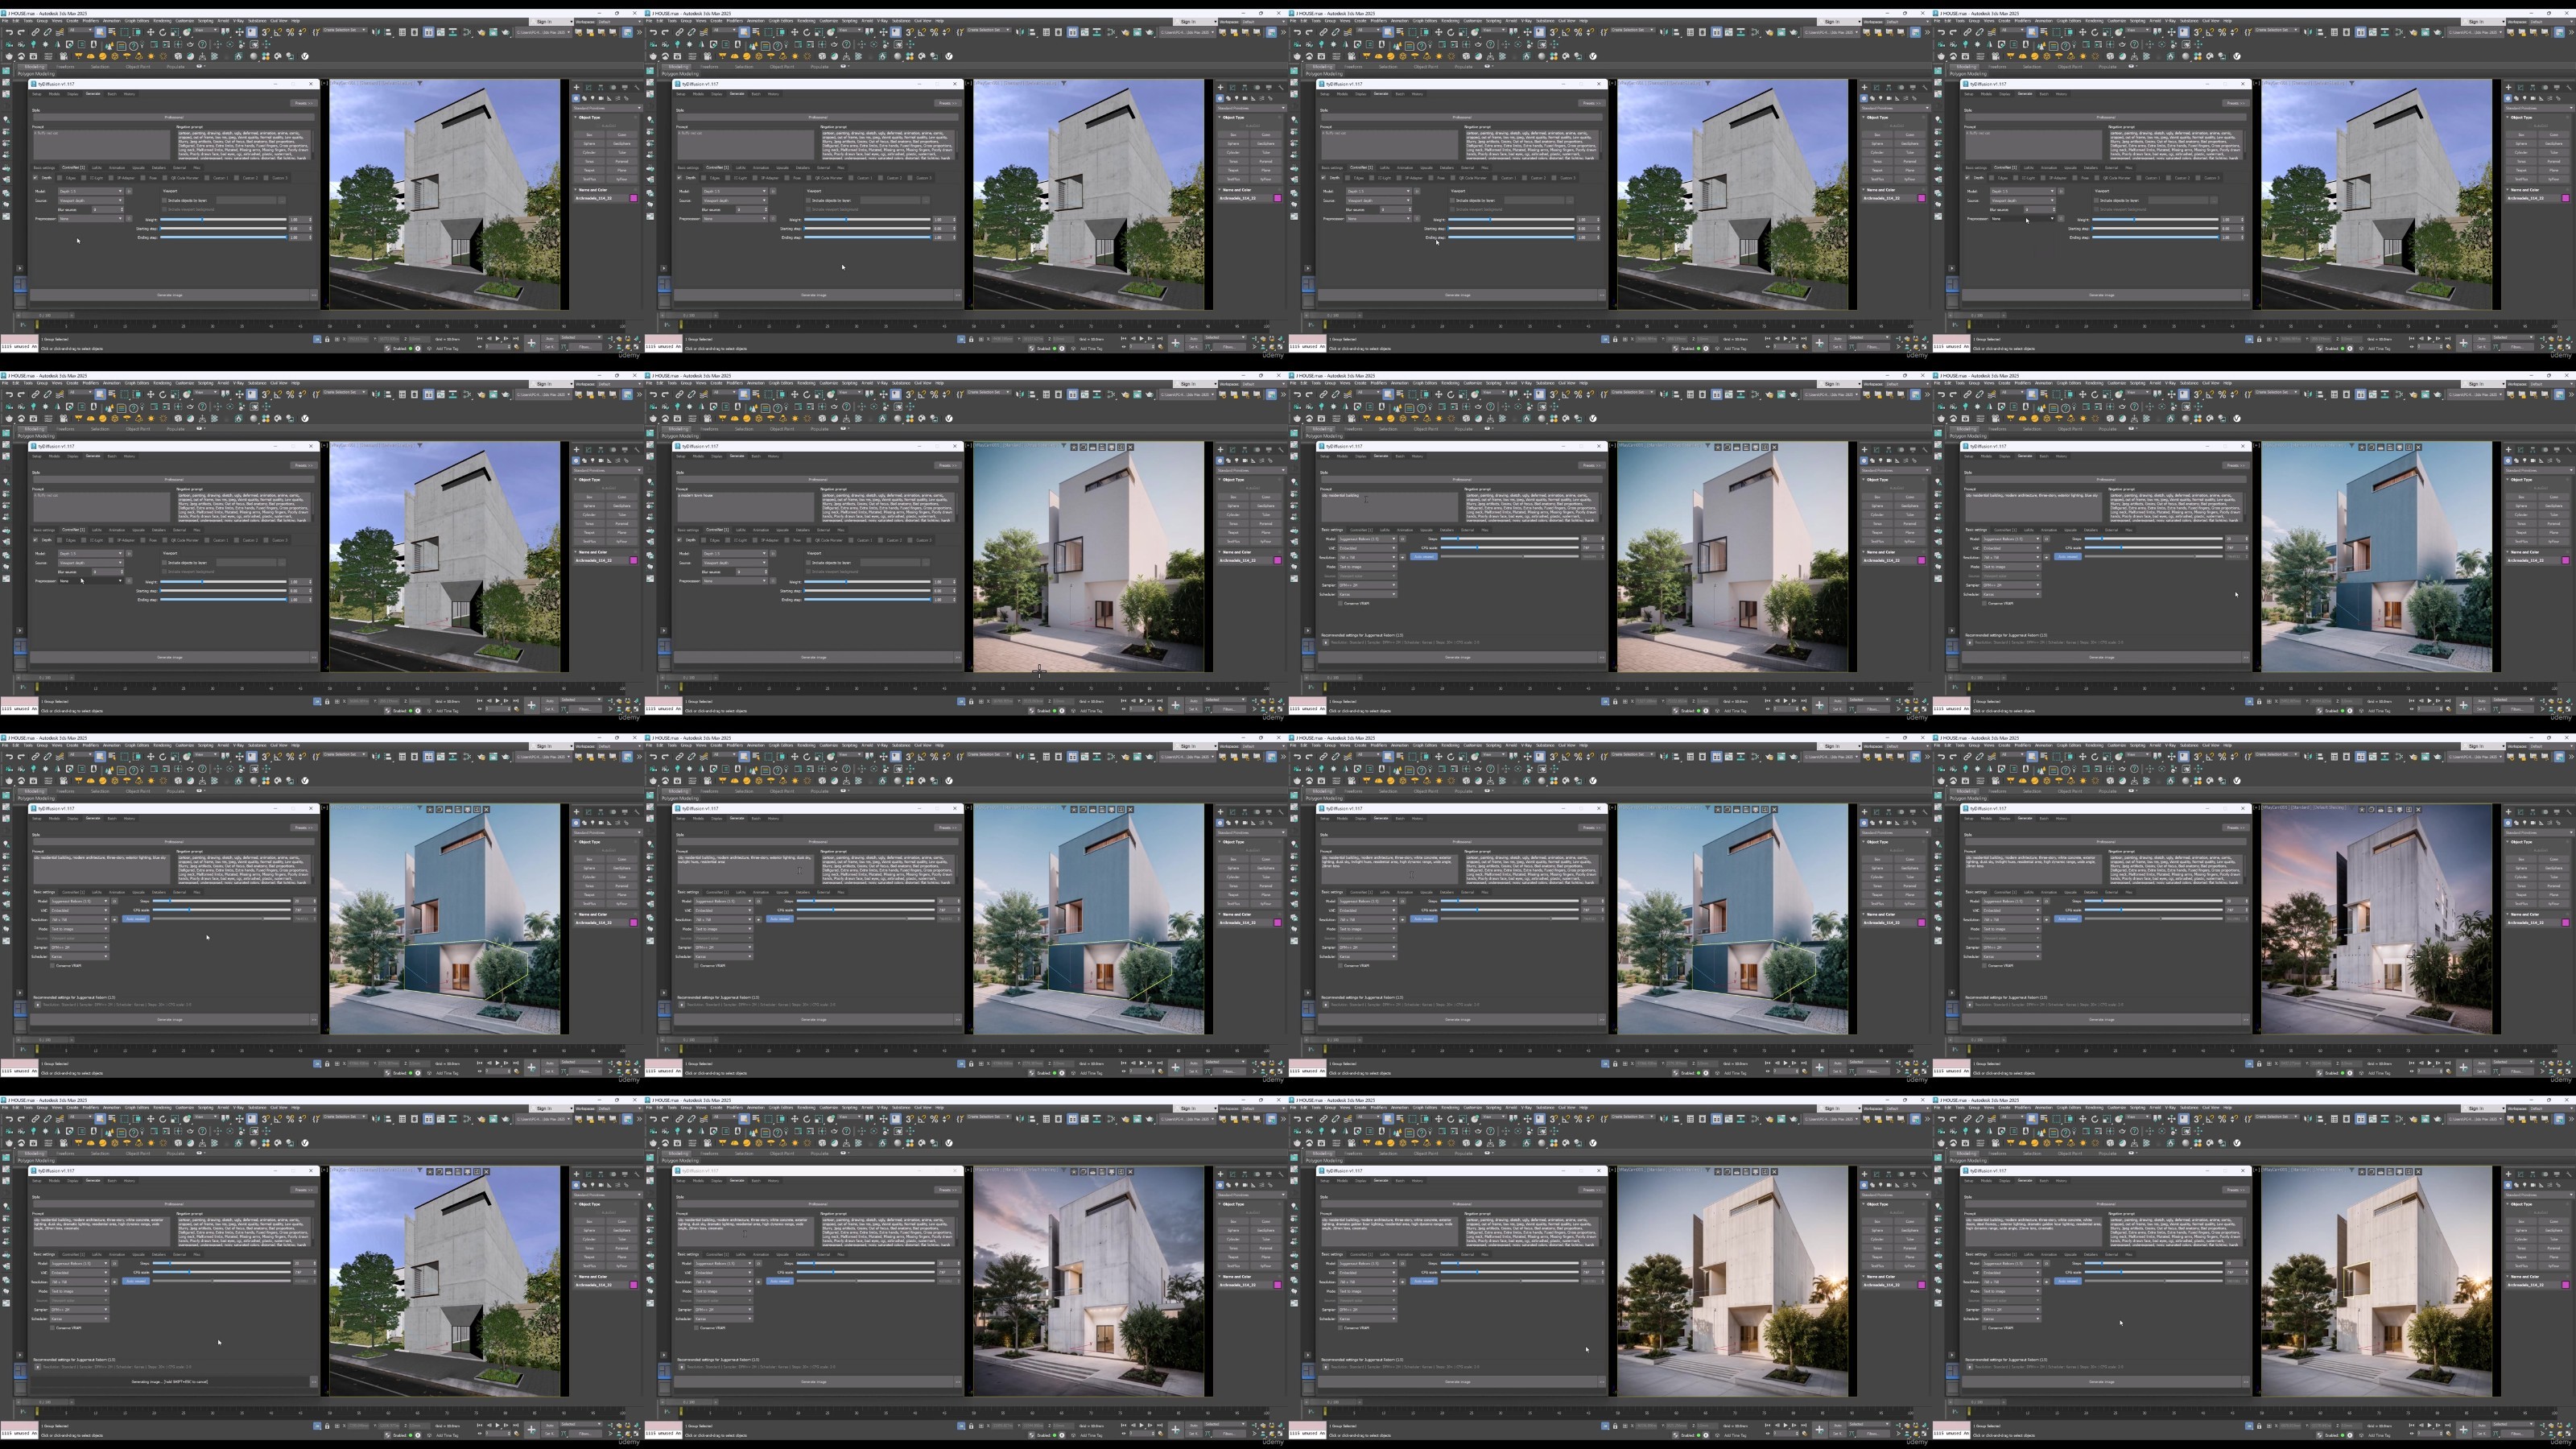Click the 'a modern town house' Prompt text field
Image resolution: width=2576 pixels, height=1449 pixels.
coord(746,507)
